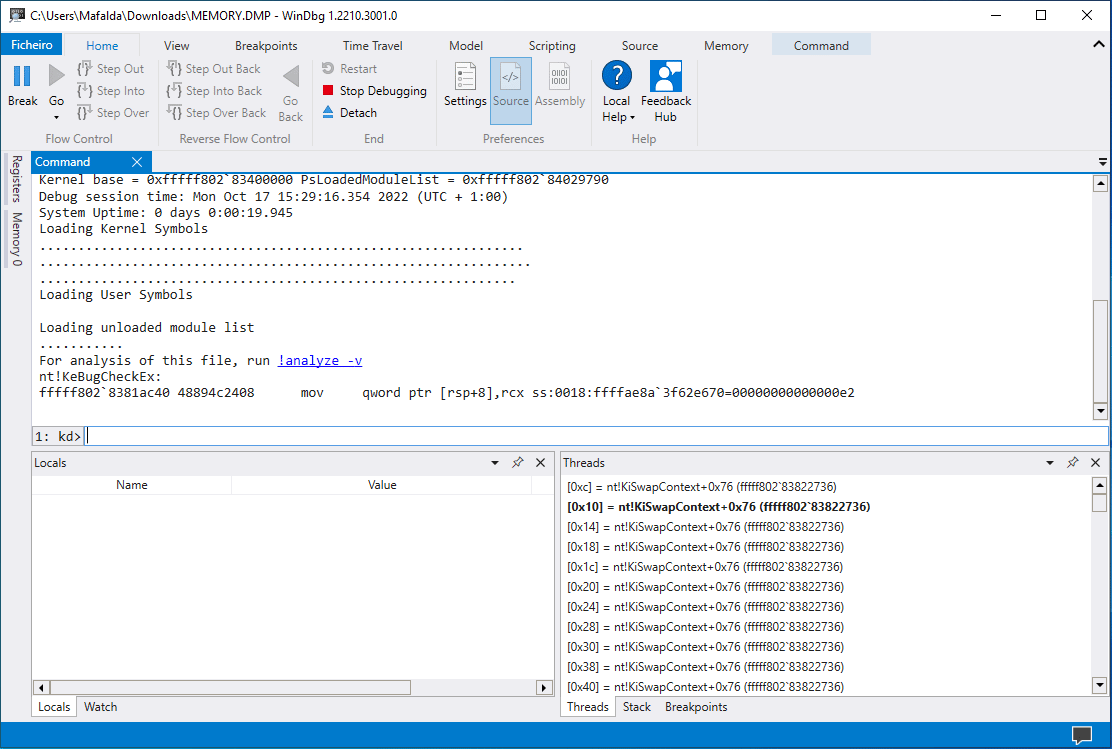Screen dimensions: 1112x750
Task: Click the Go play icon
Action: pyautogui.click(x=56, y=75)
